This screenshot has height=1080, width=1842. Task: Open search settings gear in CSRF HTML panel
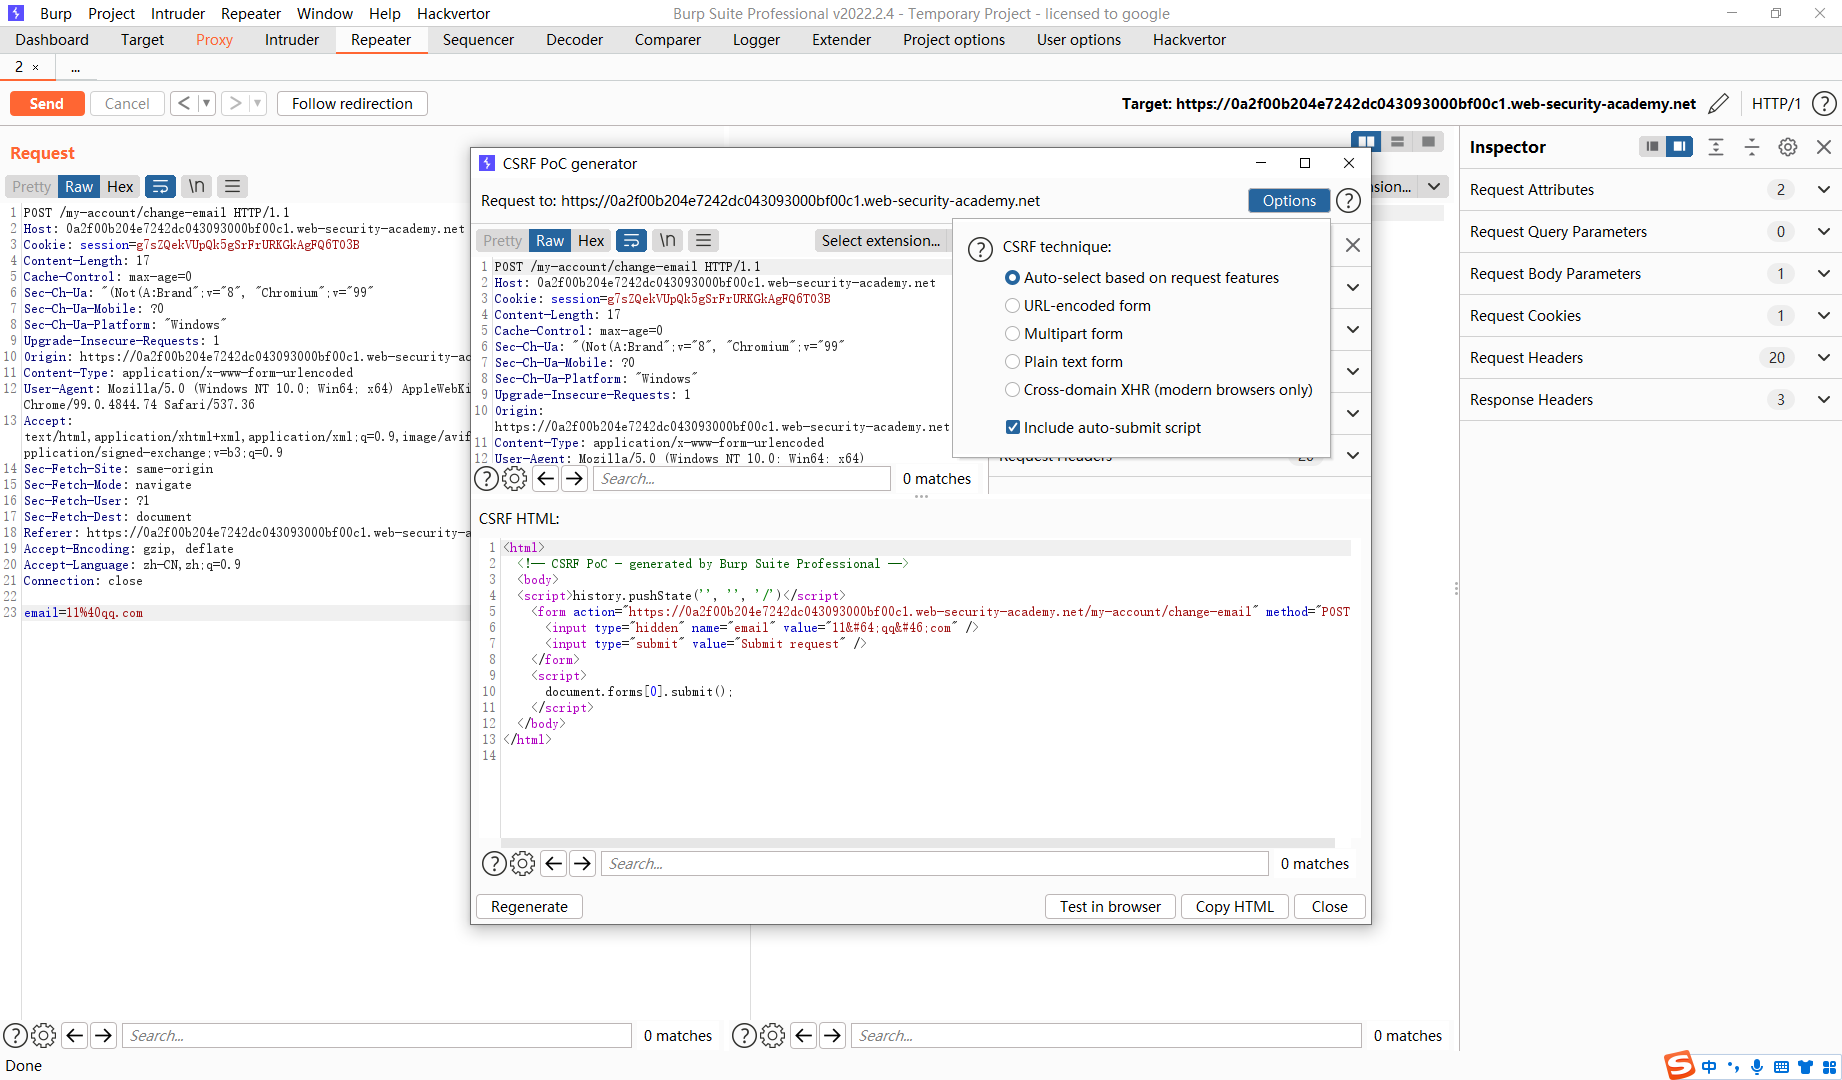pos(523,863)
